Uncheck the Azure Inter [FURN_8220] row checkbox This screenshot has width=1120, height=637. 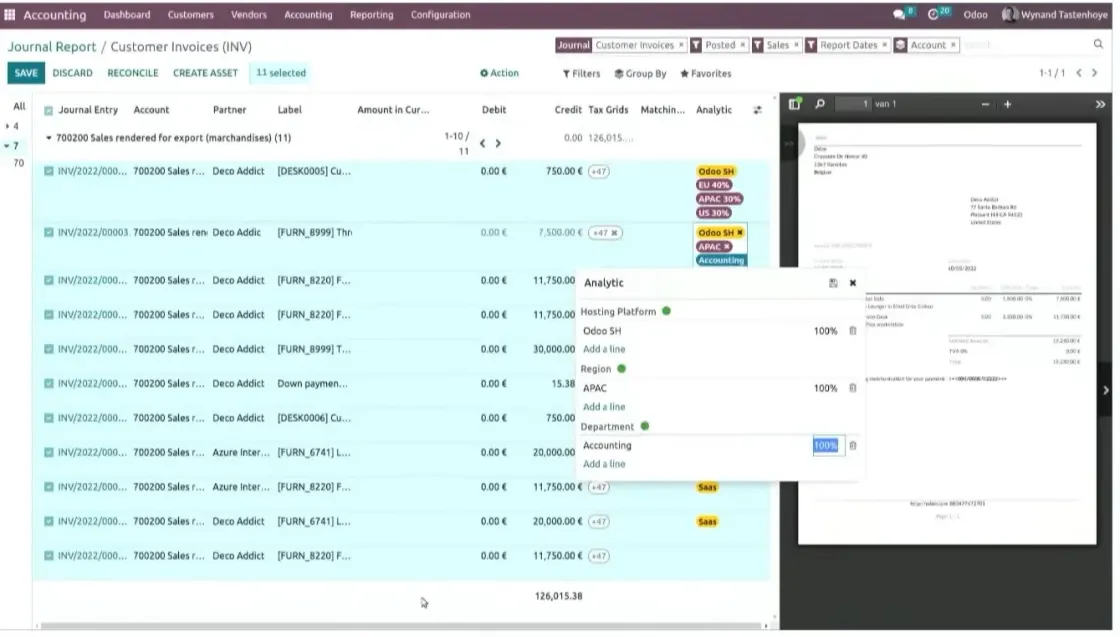pyautogui.click(x=49, y=487)
